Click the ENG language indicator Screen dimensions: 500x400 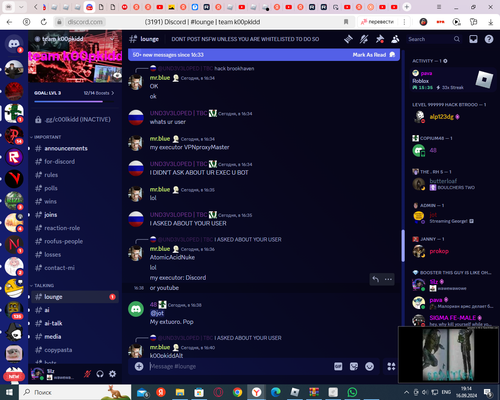coord(446,392)
